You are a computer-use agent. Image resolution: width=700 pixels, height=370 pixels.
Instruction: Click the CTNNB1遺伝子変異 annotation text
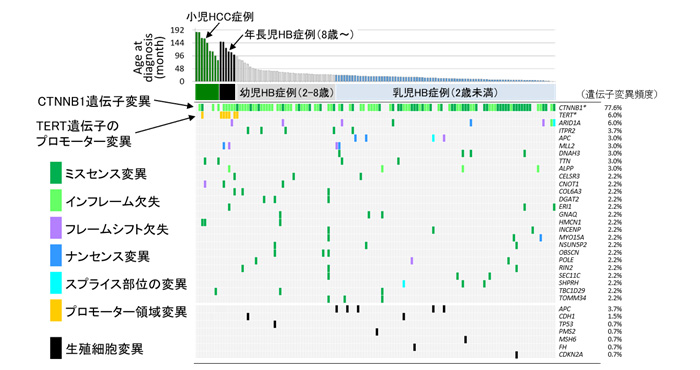[94, 102]
